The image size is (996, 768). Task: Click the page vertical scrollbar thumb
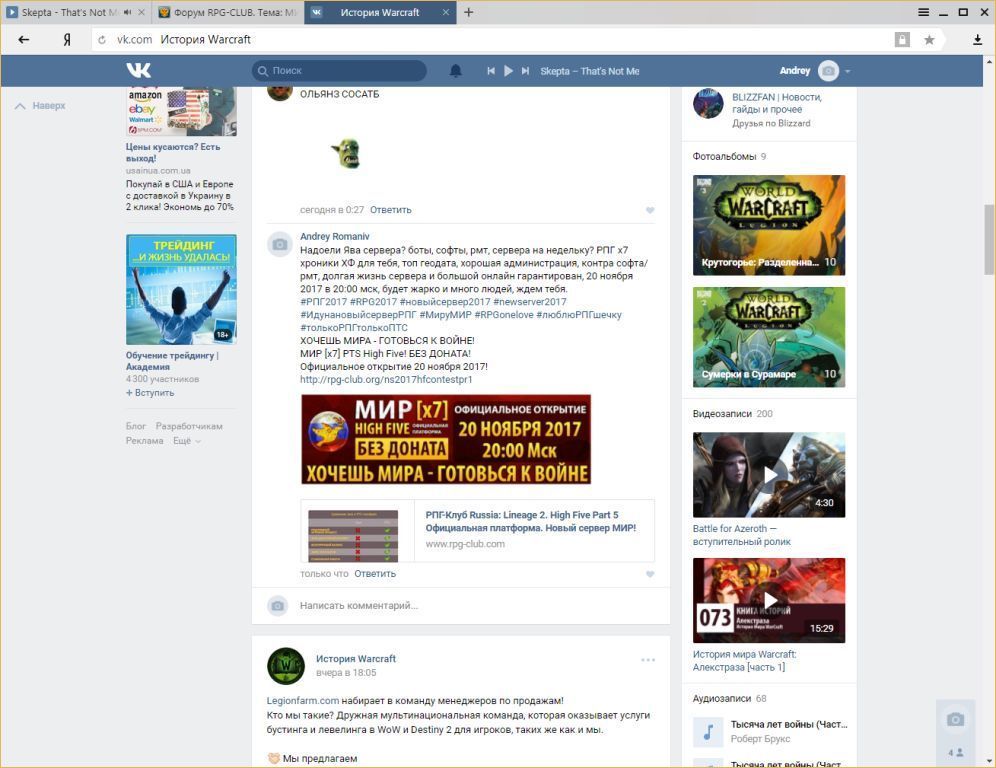click(x=989, y=239)
